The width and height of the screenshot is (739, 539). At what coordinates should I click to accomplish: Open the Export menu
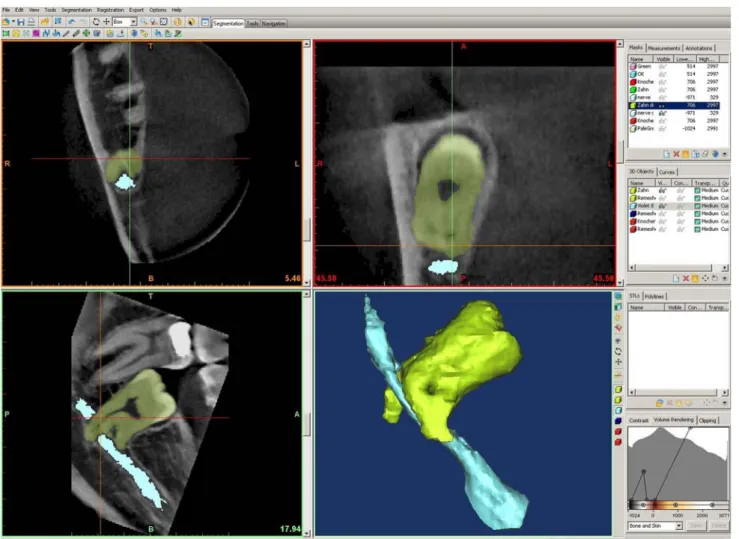[x=136, y=10]
